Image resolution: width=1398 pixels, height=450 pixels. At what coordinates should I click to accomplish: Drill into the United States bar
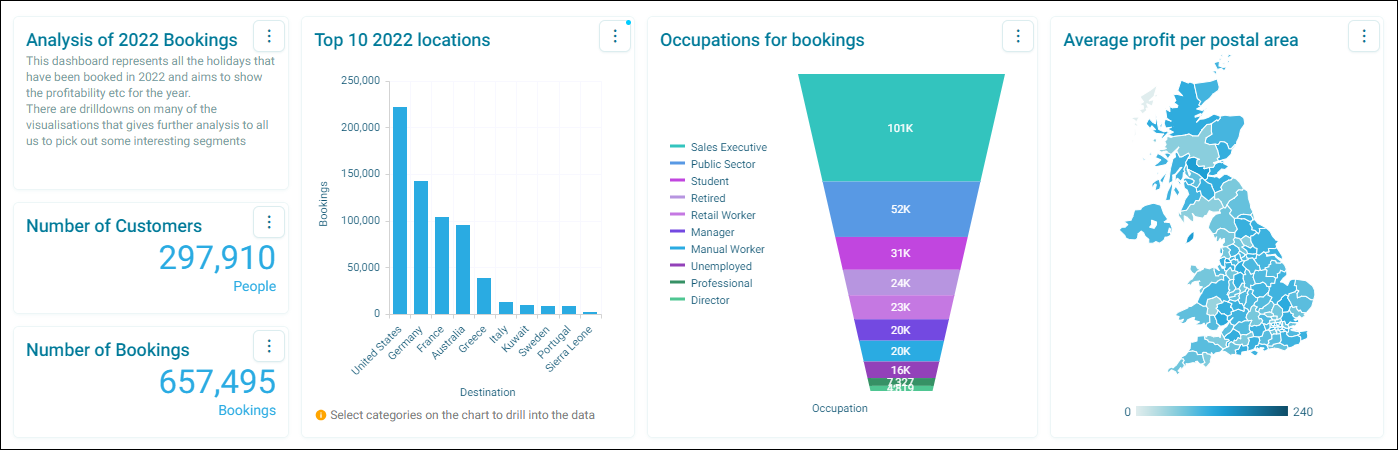400,210
